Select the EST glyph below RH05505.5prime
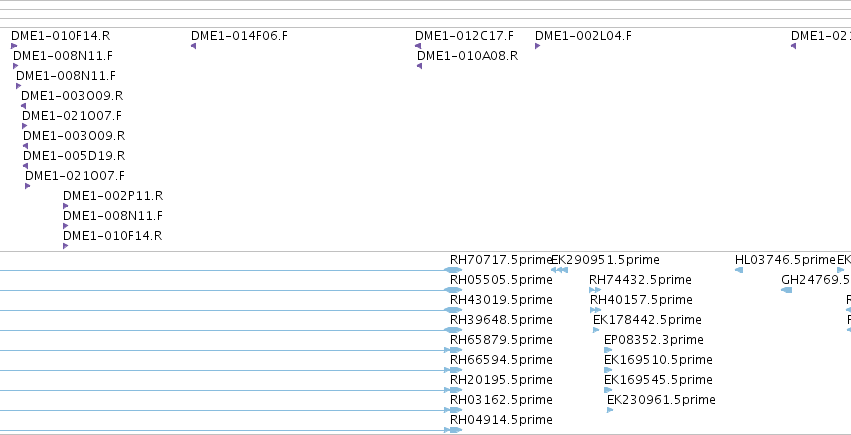 coord(453,290)
